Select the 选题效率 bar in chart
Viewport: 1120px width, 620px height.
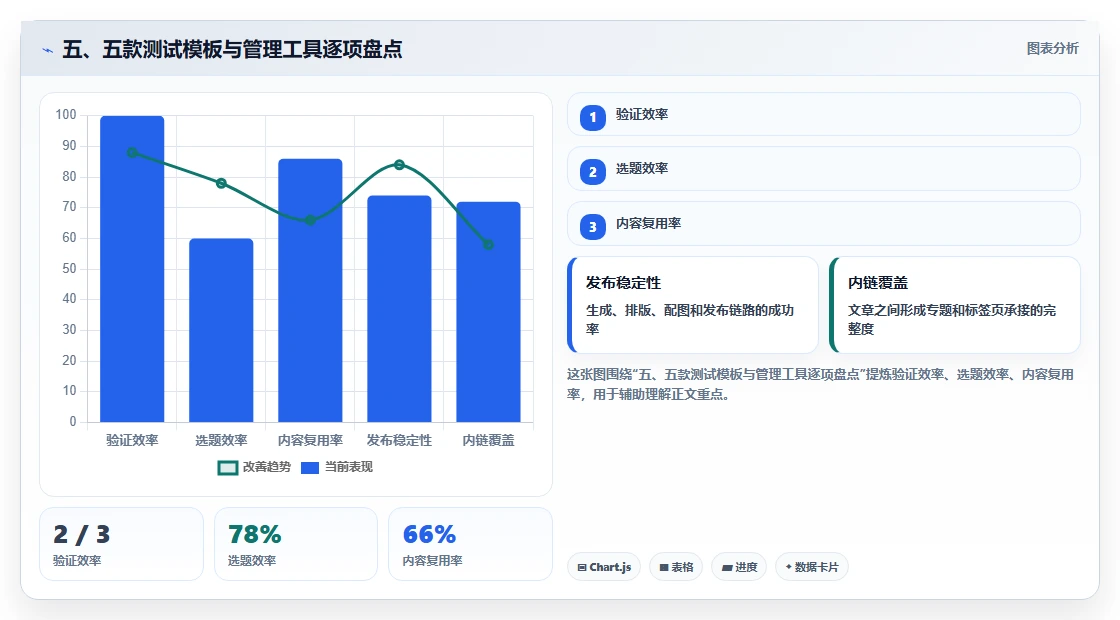[221, 330]
